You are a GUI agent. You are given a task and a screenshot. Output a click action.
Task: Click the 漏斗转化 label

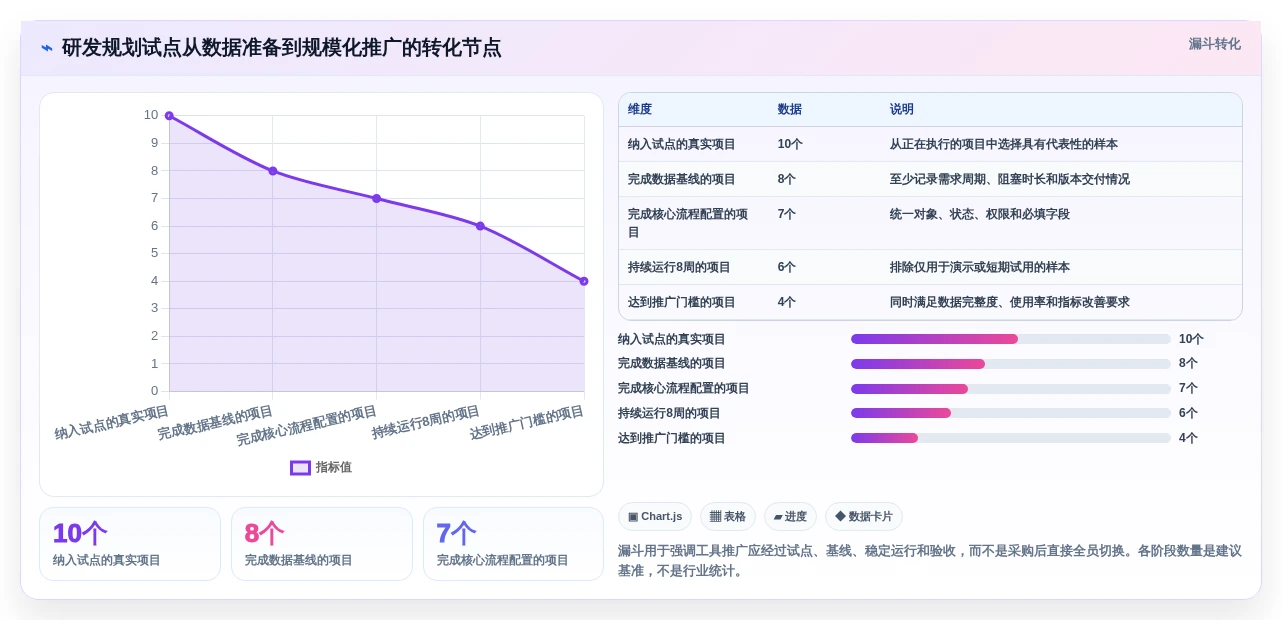(x=1214, y=44)
